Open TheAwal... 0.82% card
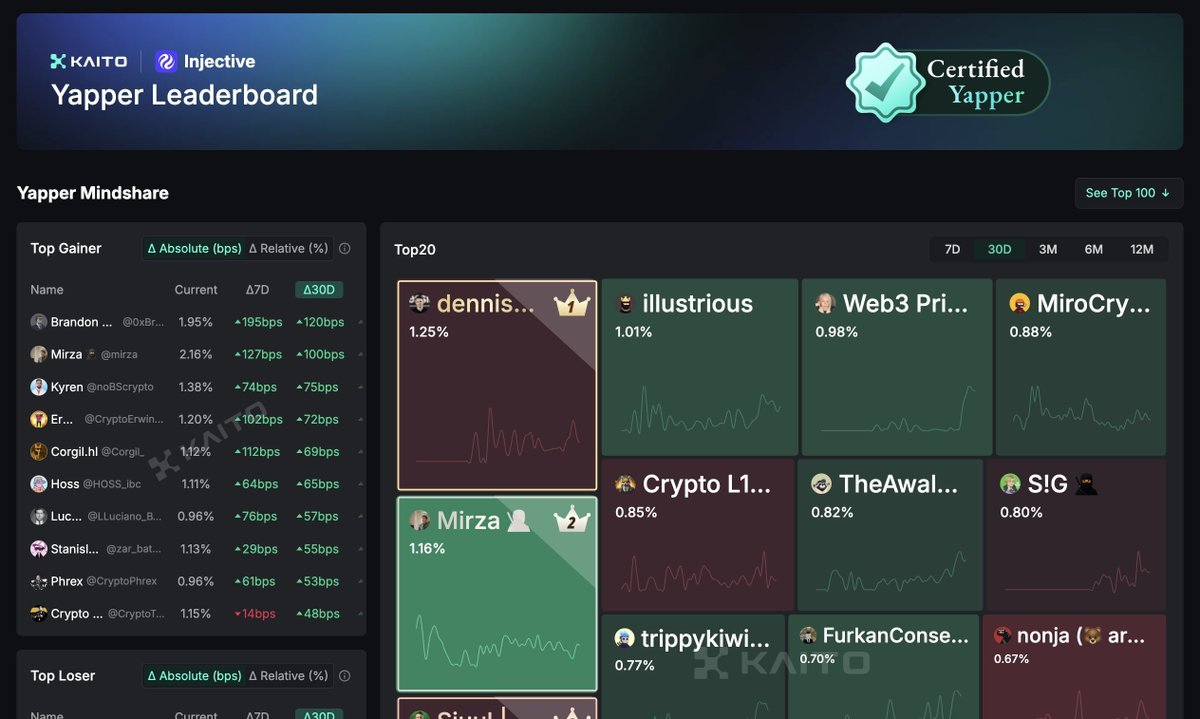The image size is (1200, 719). [x=890, y=535]
